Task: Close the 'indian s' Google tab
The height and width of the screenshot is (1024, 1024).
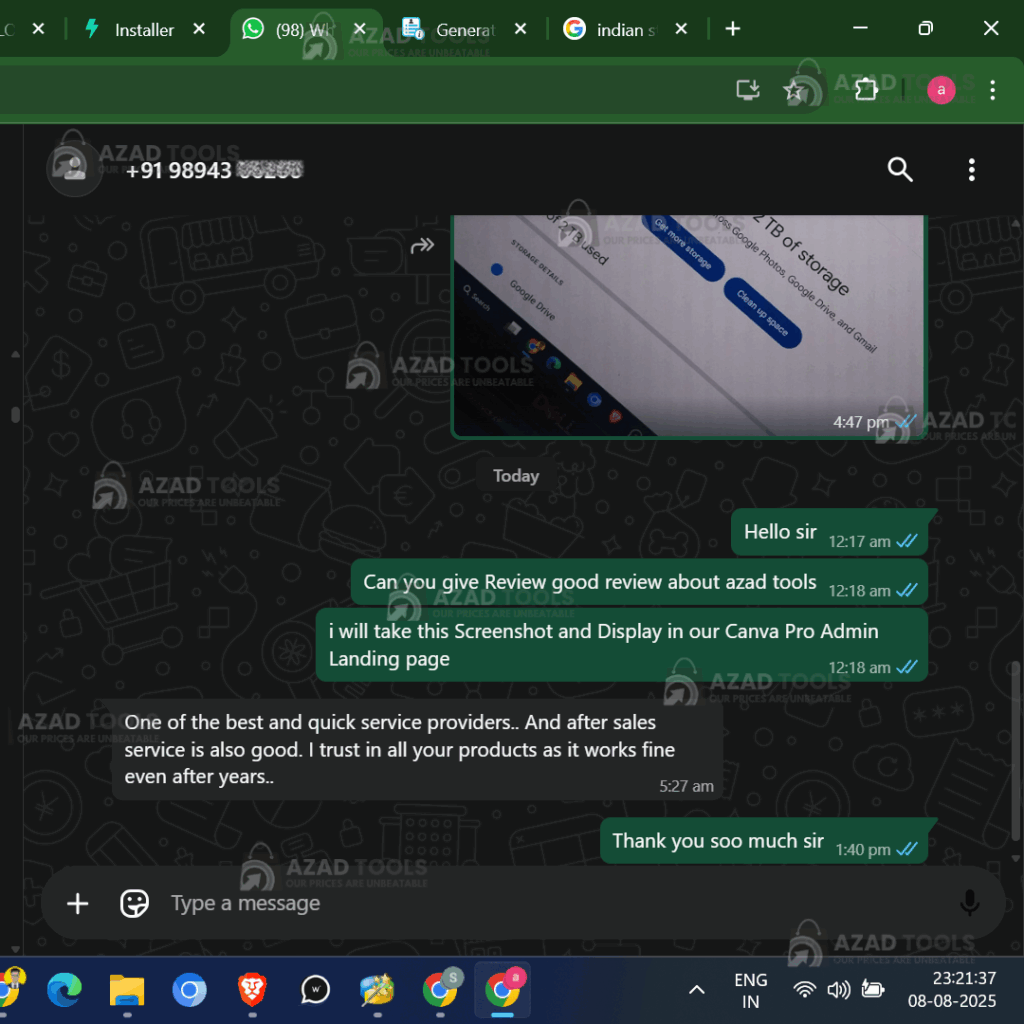Action: tap(681, 29)
